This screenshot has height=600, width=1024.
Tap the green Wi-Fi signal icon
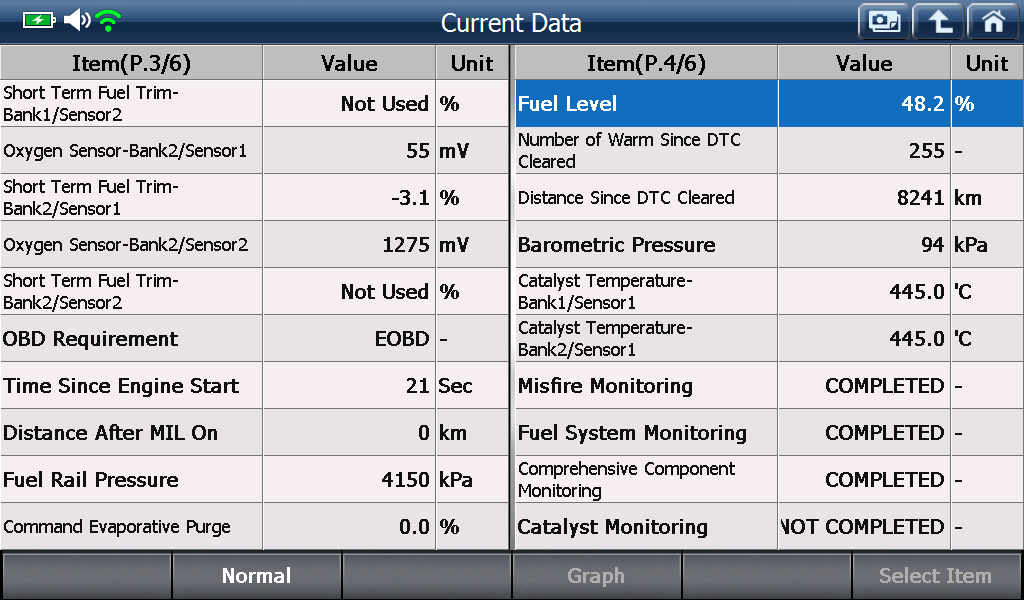[108, 20]
